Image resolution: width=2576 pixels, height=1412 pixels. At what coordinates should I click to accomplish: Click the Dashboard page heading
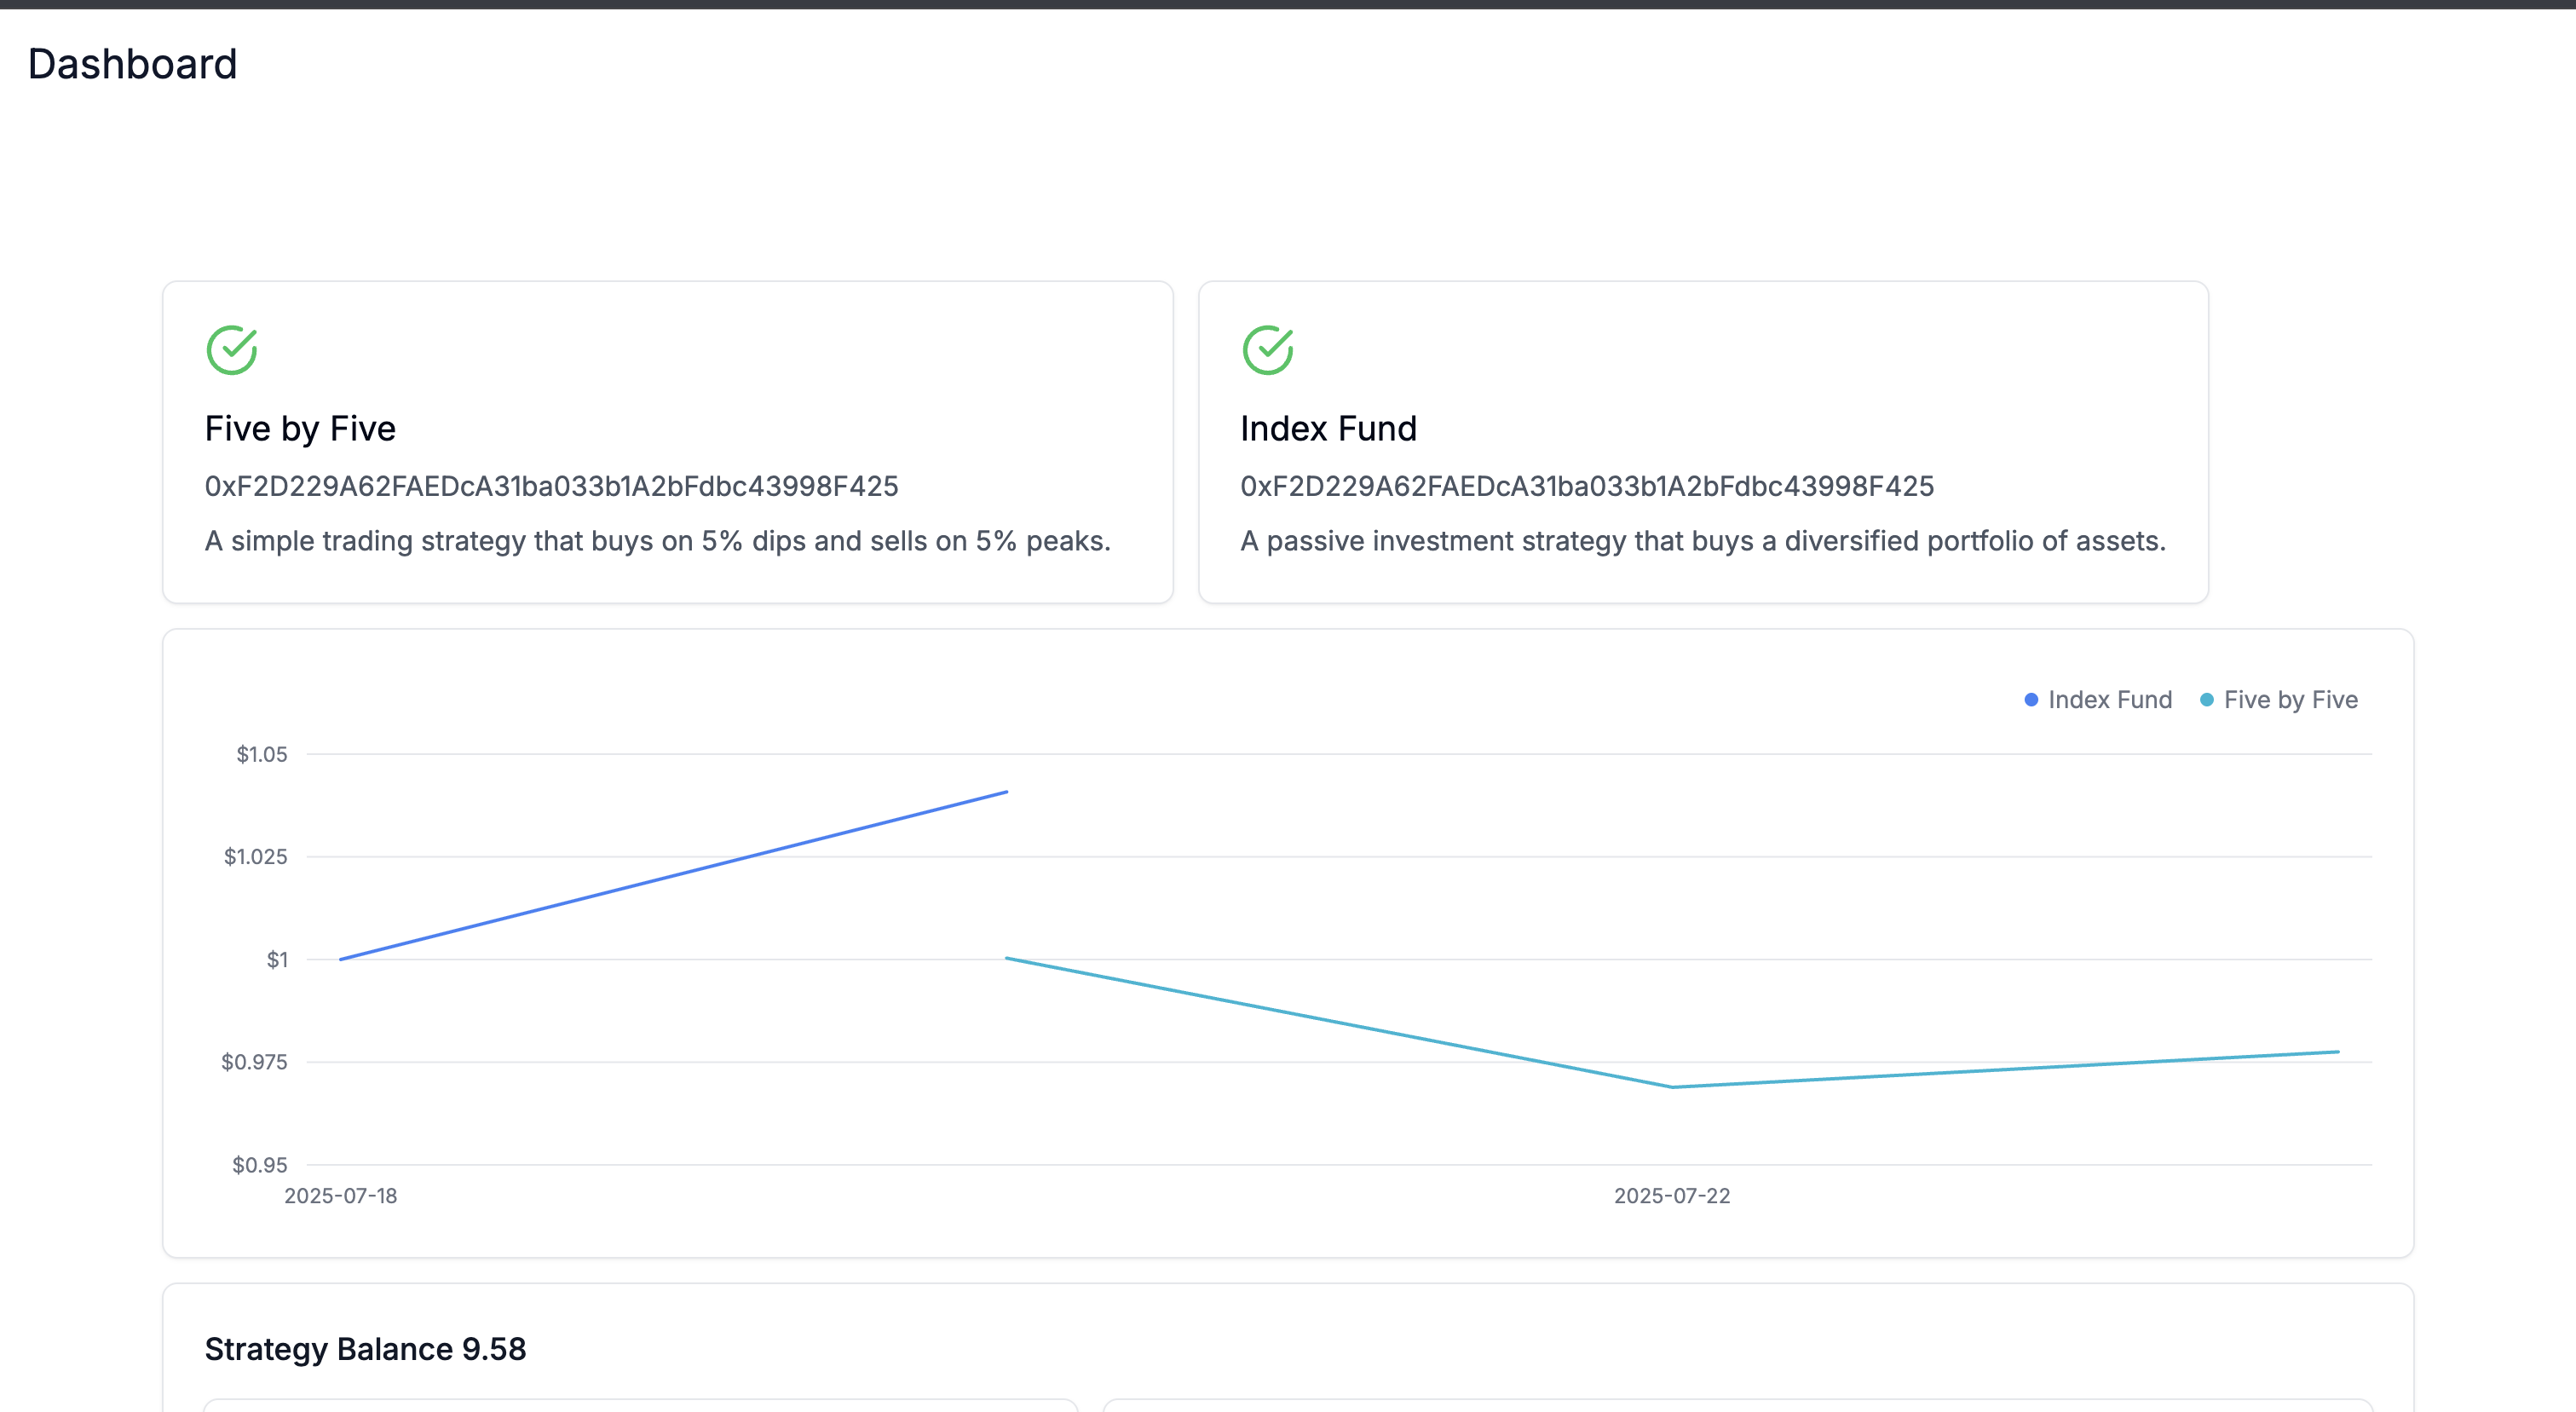[x=133, y=64]
